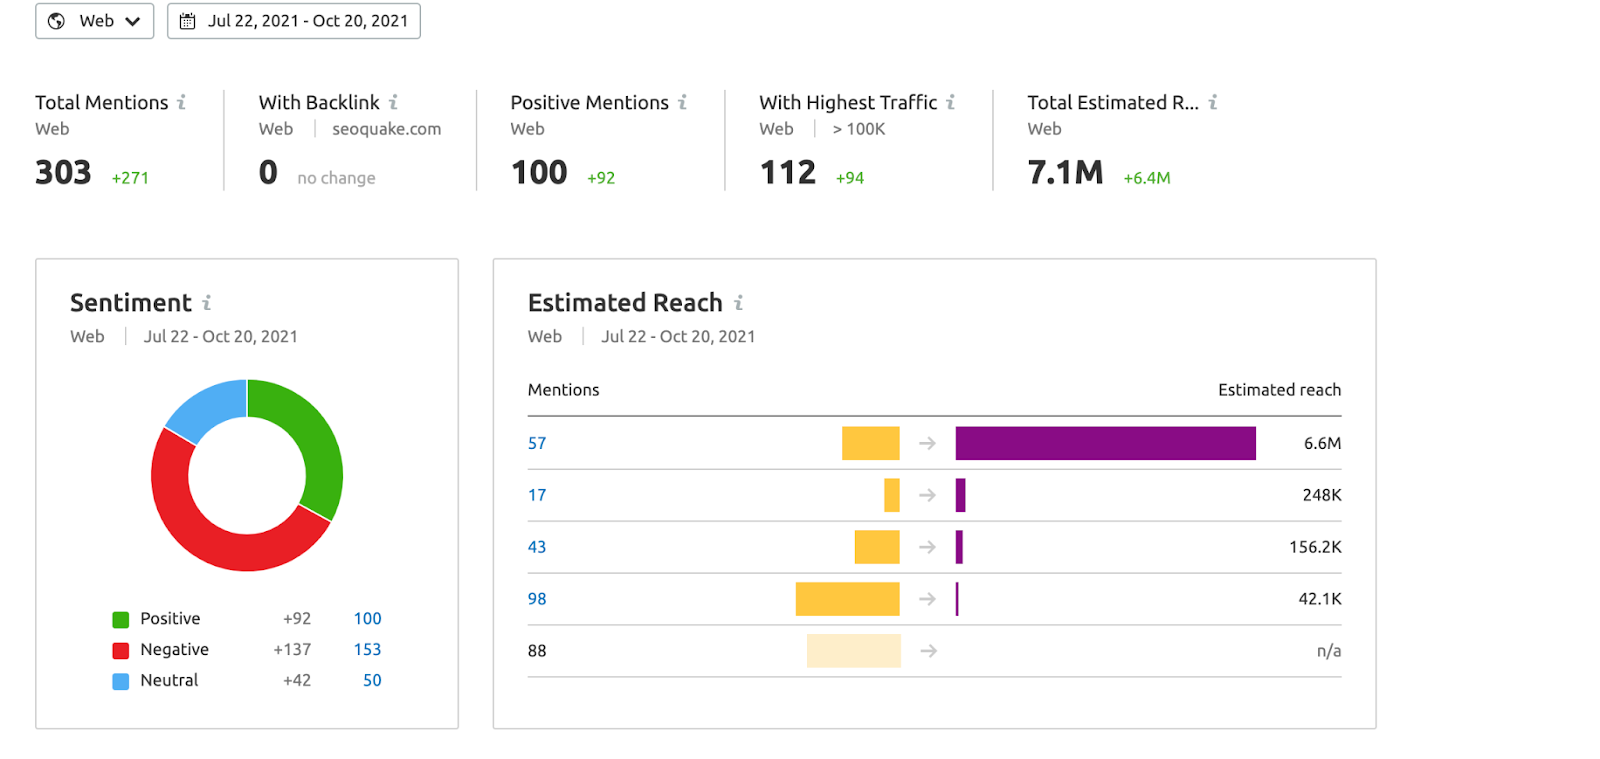Click the info icon beside Estimated Reach heading

(x=738, y=302)
